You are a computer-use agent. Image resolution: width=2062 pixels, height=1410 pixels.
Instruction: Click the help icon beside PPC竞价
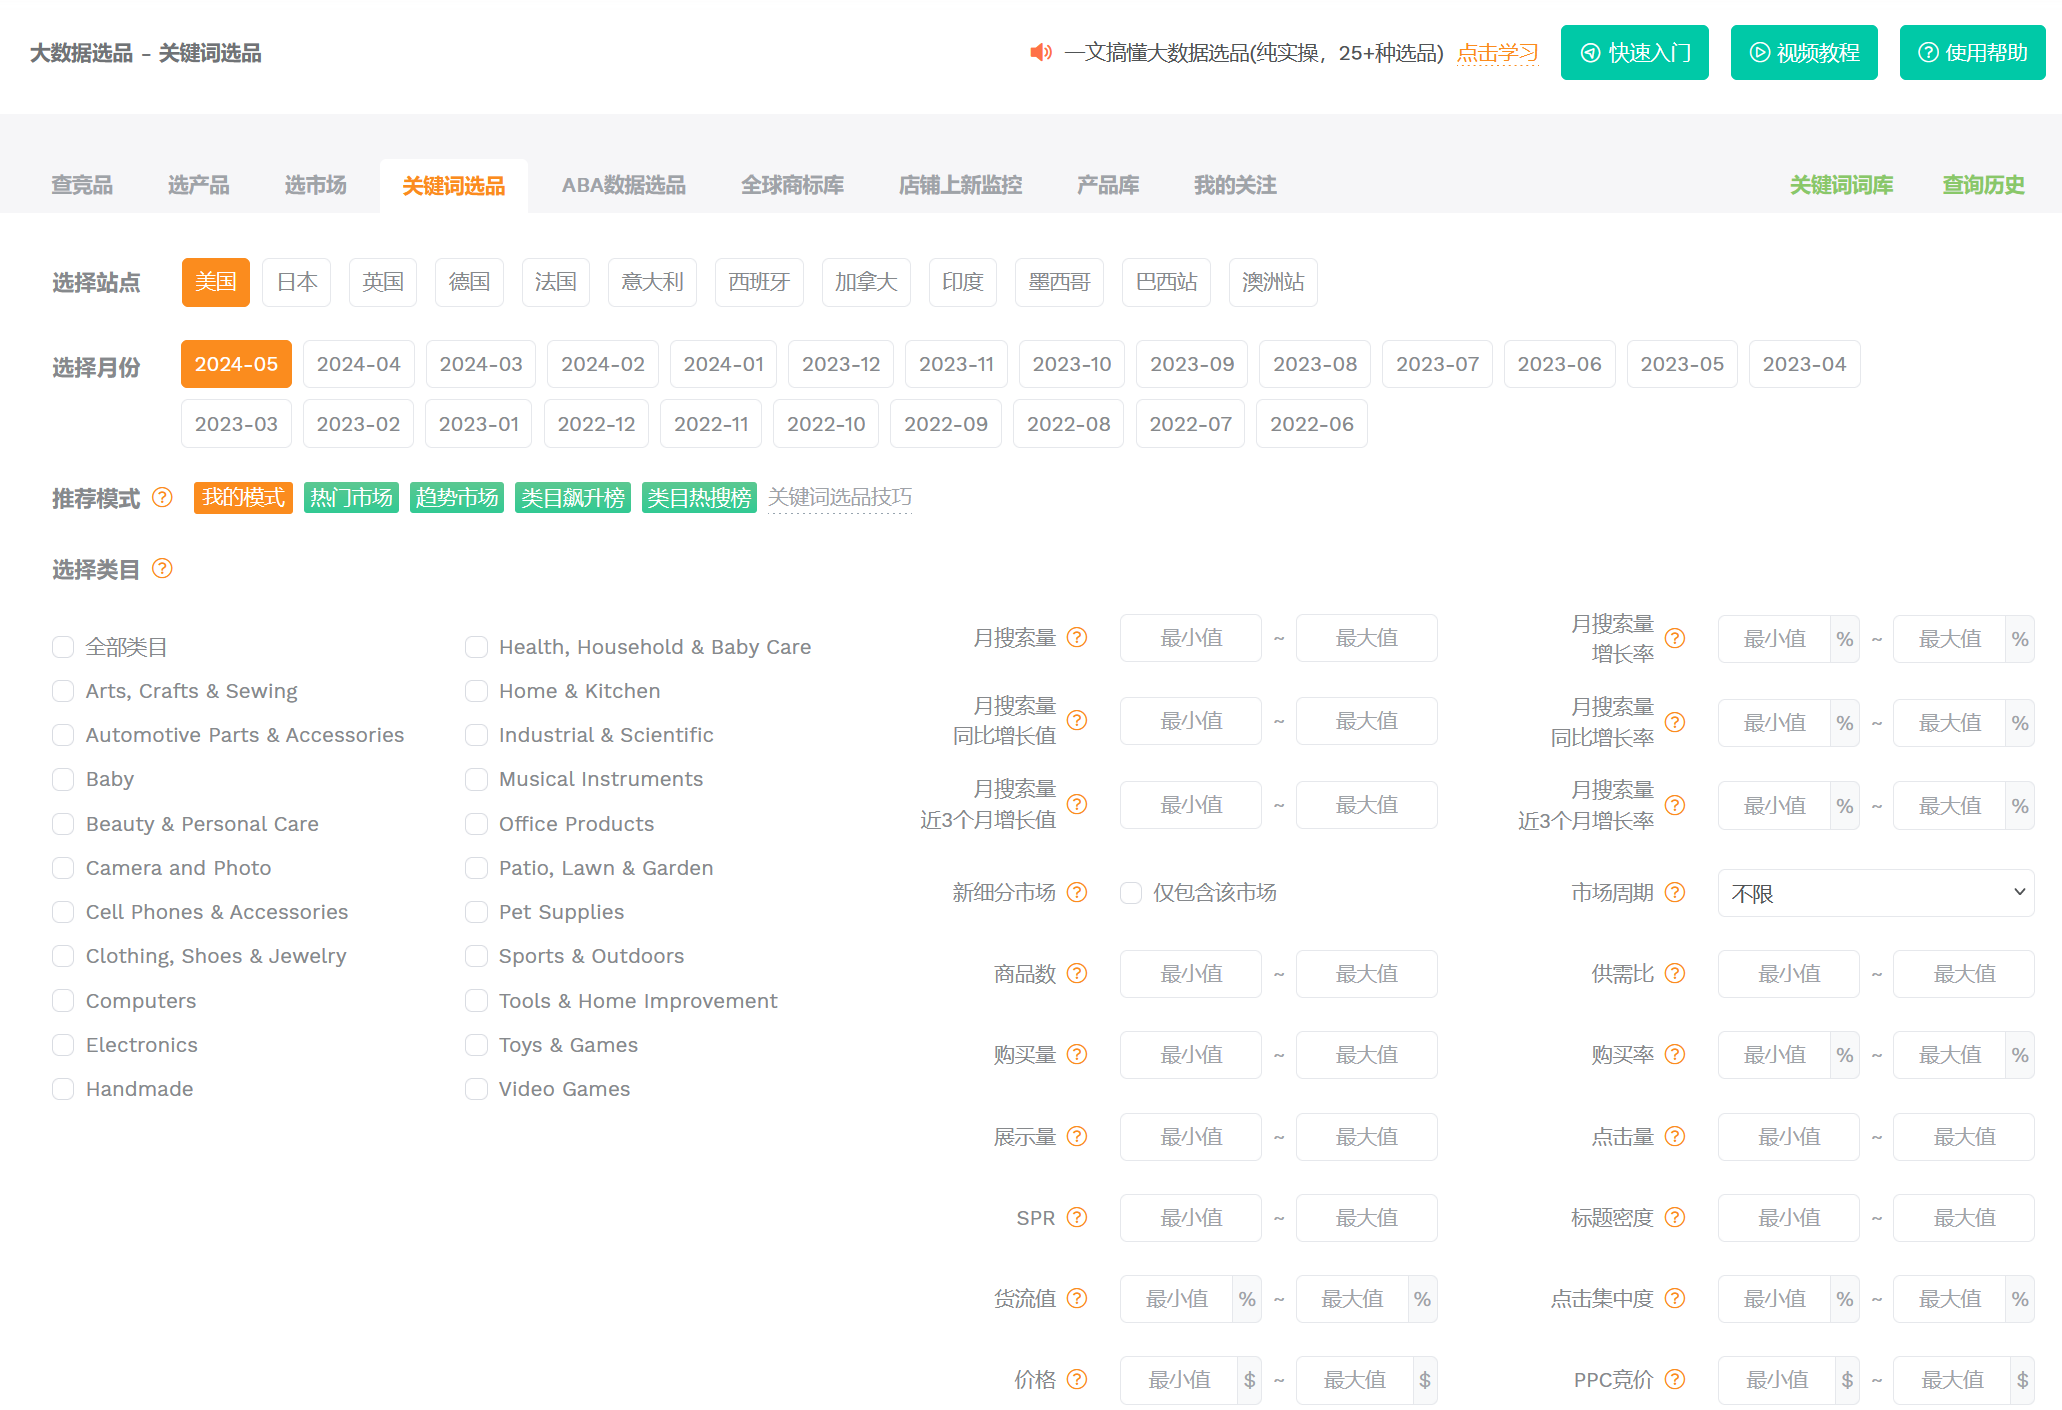[1675, 1379]
